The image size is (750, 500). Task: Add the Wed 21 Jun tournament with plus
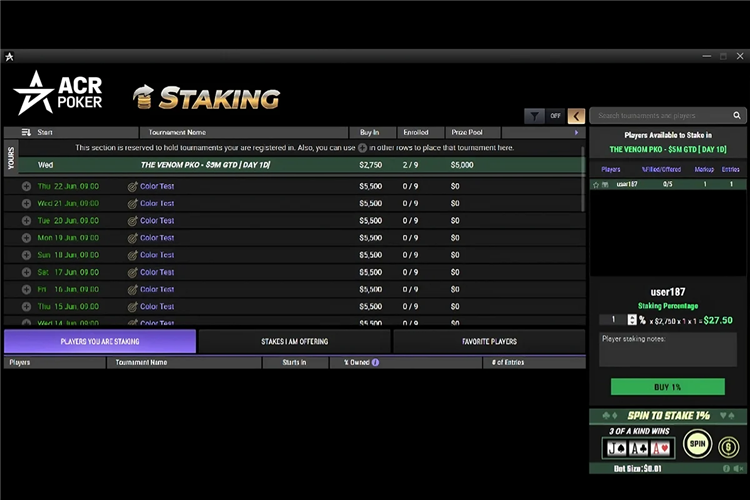click(26, 203)
